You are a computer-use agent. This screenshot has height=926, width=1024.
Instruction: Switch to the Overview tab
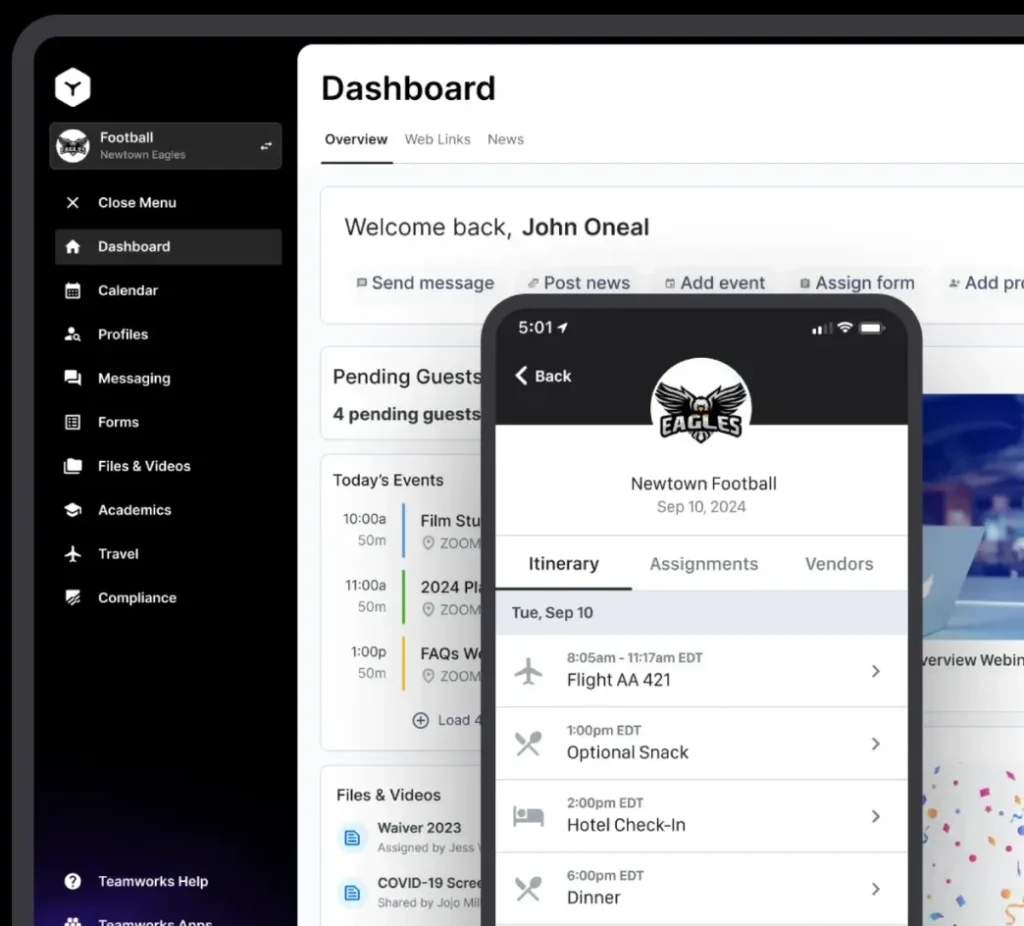click(x=356, y=139)
